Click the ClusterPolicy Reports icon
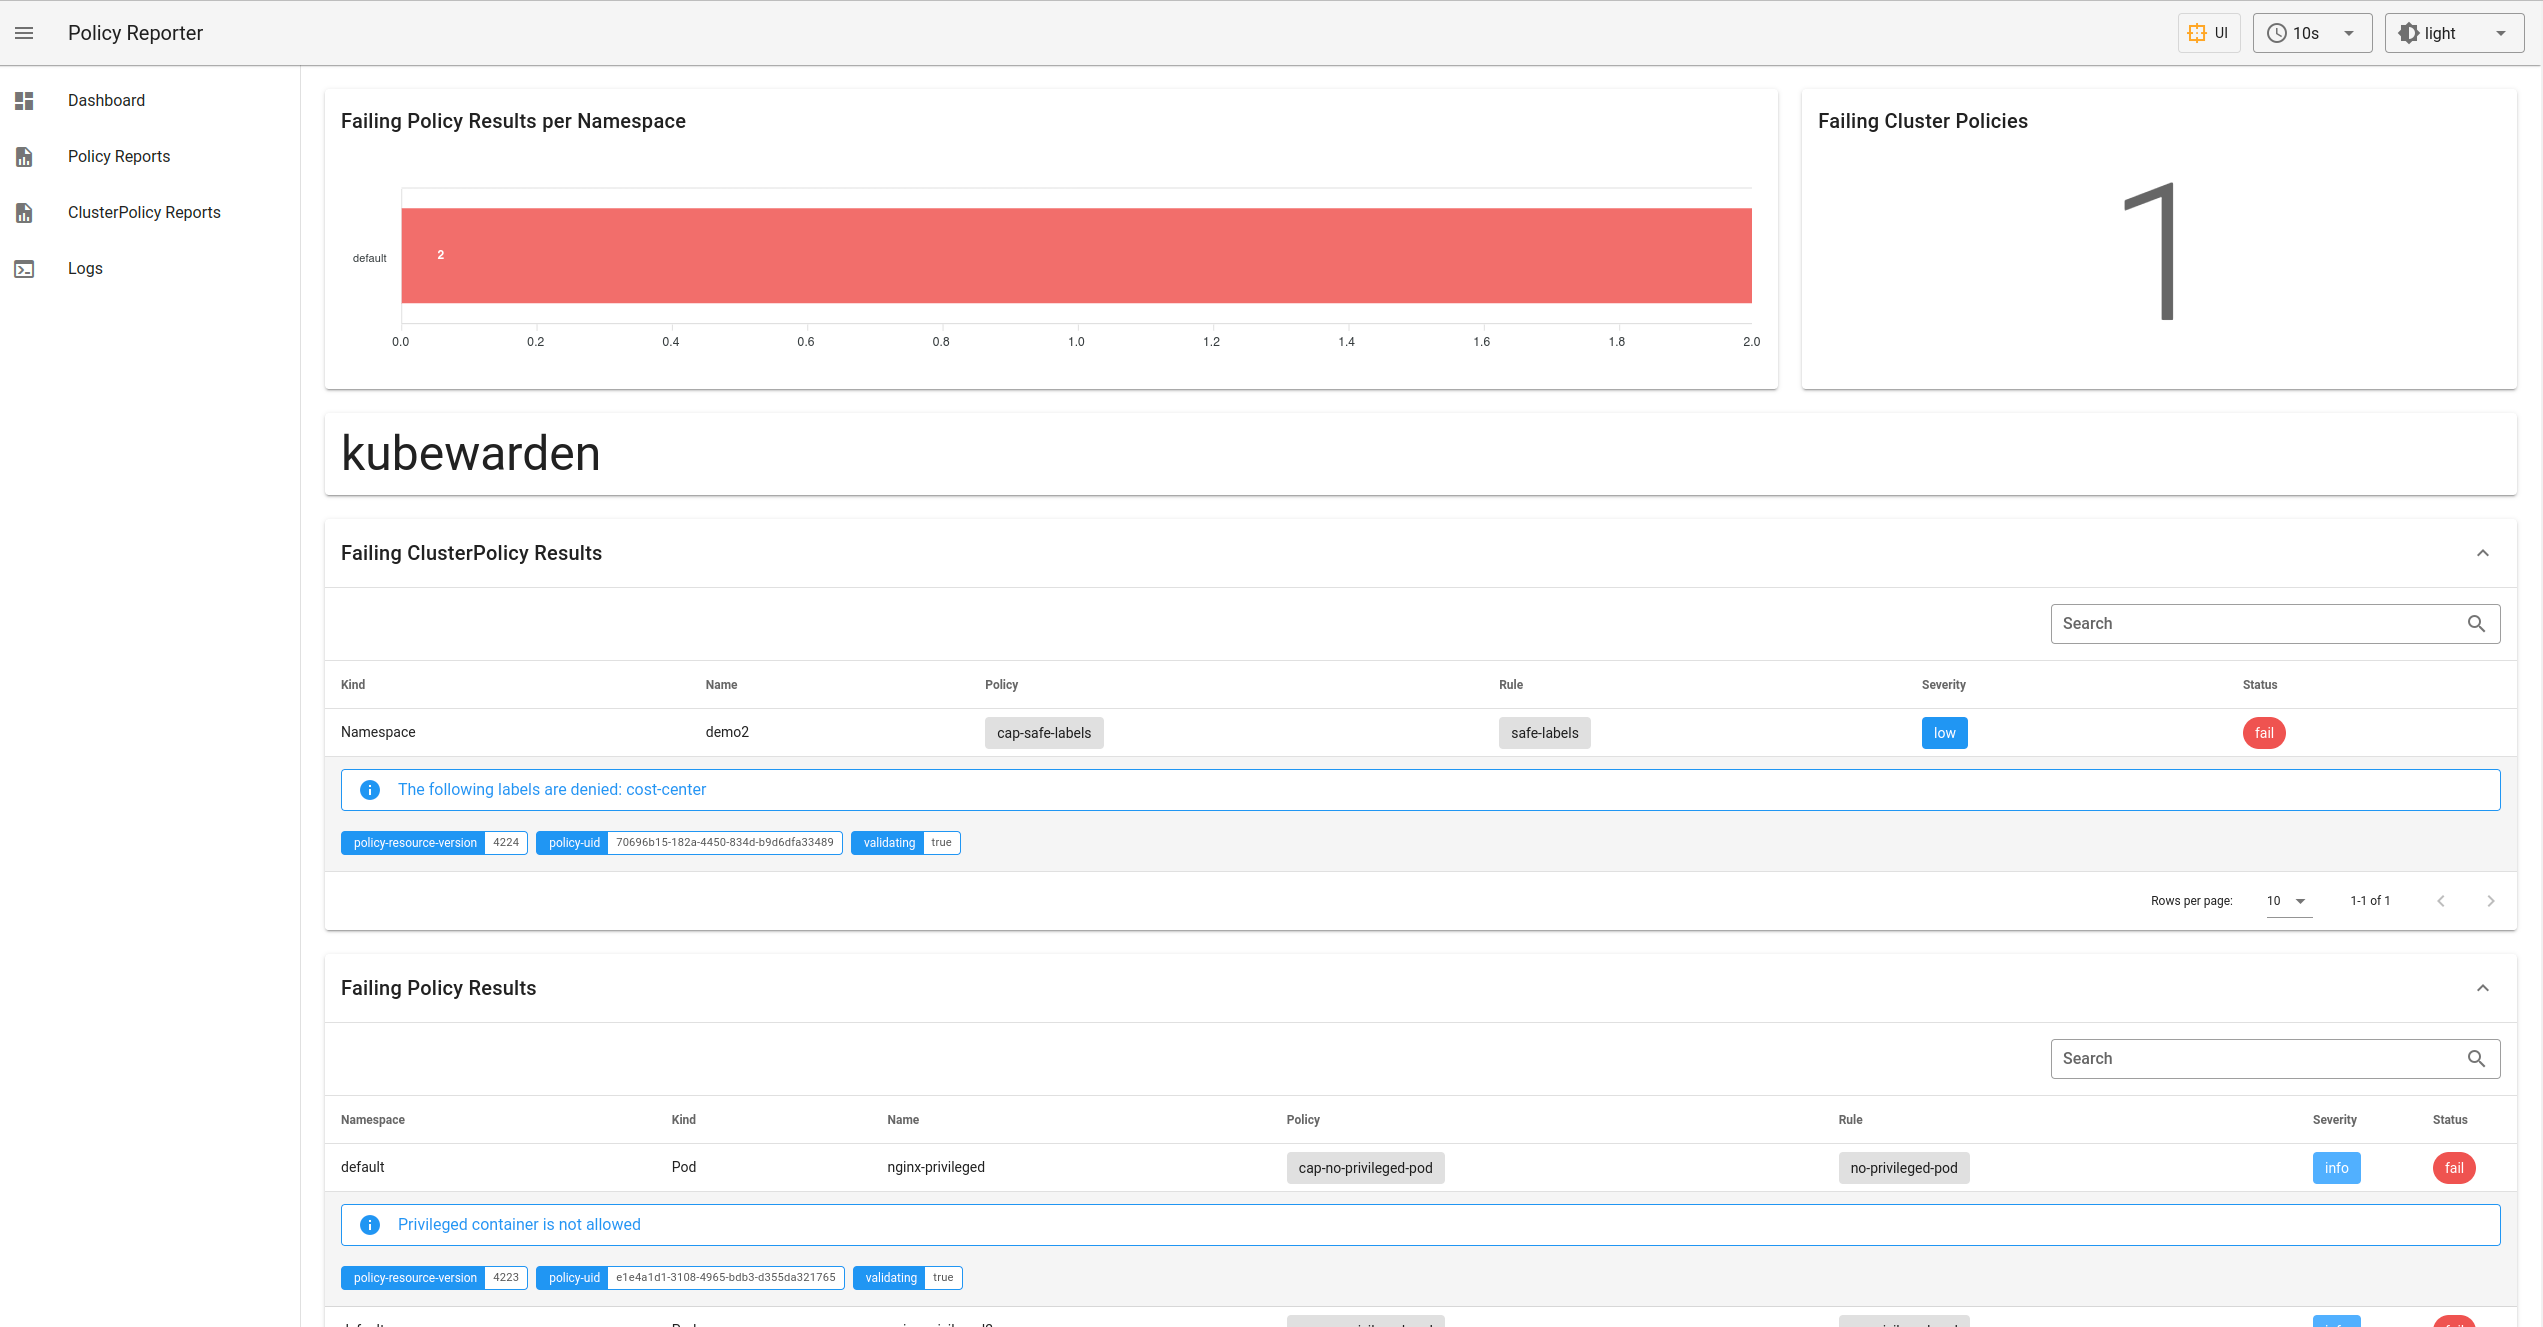 point(25,212)
